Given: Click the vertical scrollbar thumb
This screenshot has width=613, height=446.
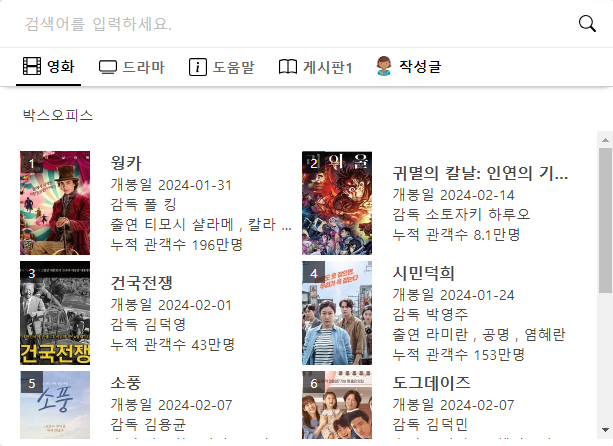Looking at the screenshot, I should coord(605,220).
